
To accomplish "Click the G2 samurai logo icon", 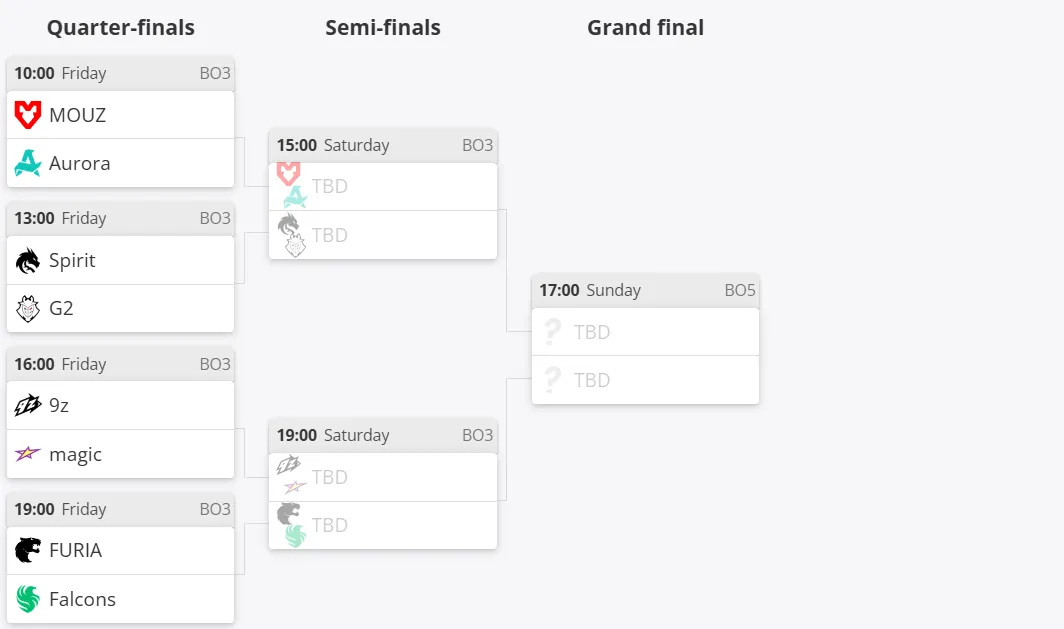I will 28,309.
